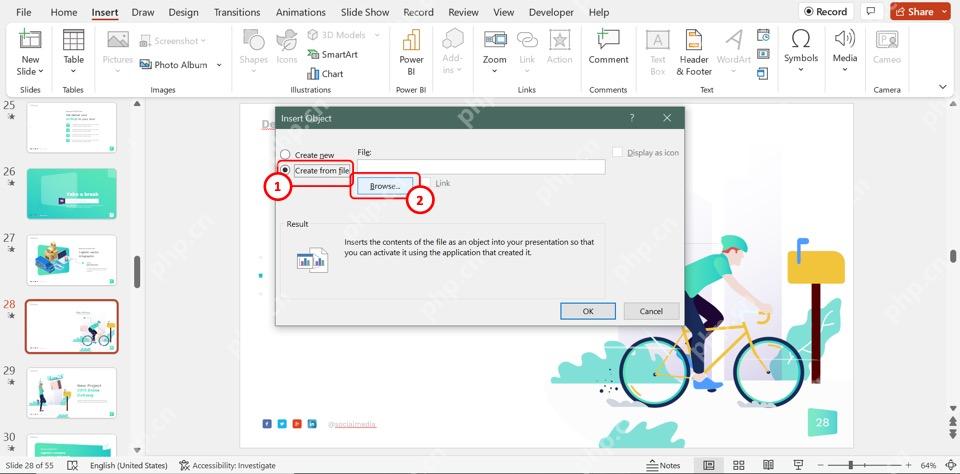
Task: Click the WordArt icon
Action: 733,40
